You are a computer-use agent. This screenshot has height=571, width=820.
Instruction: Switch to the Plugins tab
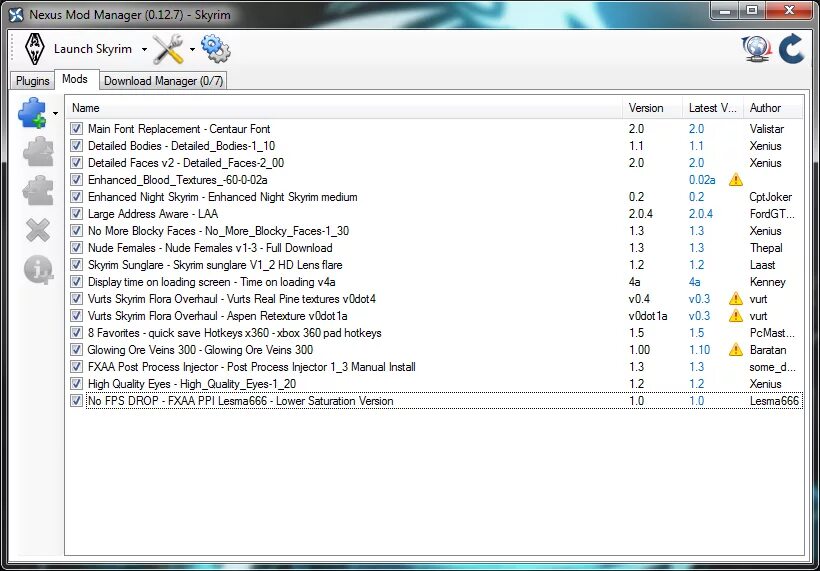(x=32, y=81)
